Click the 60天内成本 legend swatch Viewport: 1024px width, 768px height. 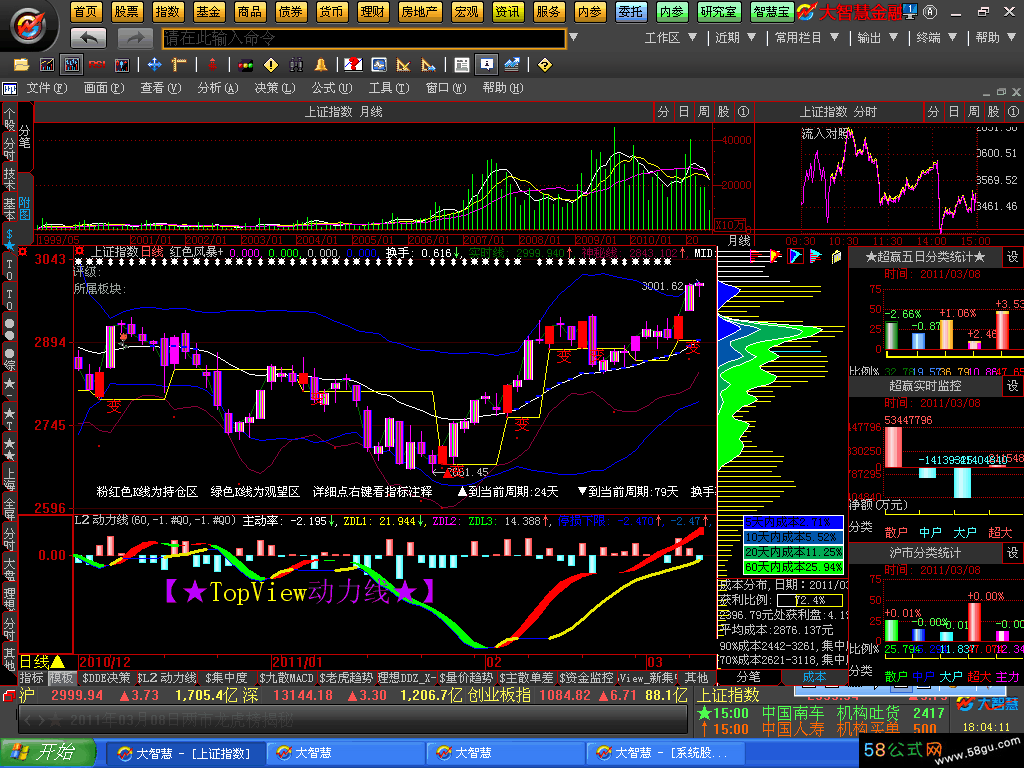coord(793,567)
